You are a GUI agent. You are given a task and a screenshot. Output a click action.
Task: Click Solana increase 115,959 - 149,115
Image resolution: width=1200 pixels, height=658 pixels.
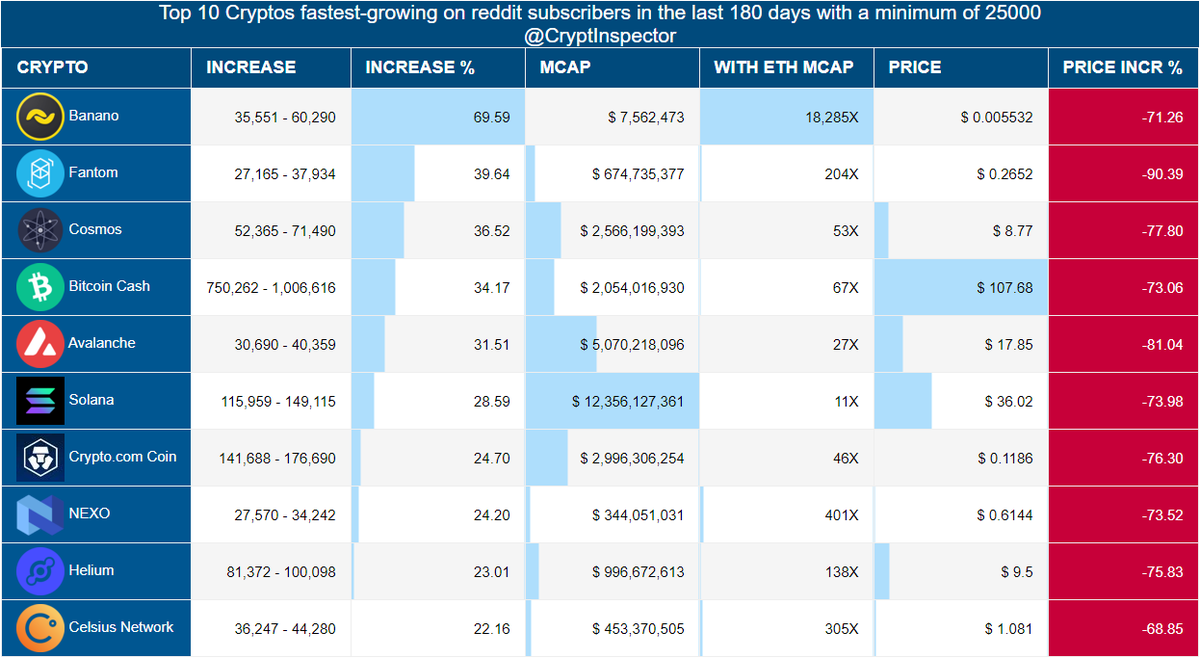(279, 402)
